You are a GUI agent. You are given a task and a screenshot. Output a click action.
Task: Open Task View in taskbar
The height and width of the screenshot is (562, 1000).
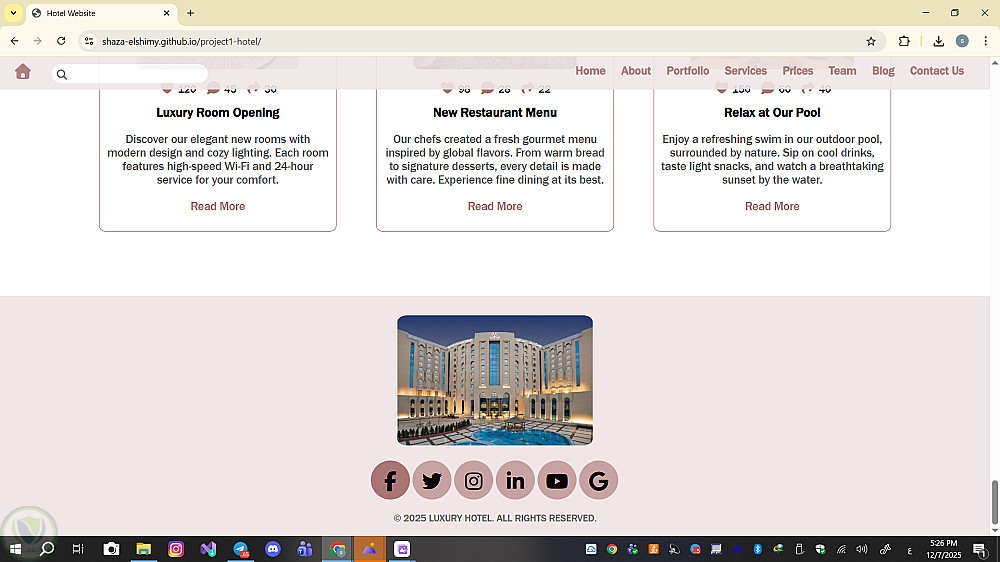pos(78,549)
